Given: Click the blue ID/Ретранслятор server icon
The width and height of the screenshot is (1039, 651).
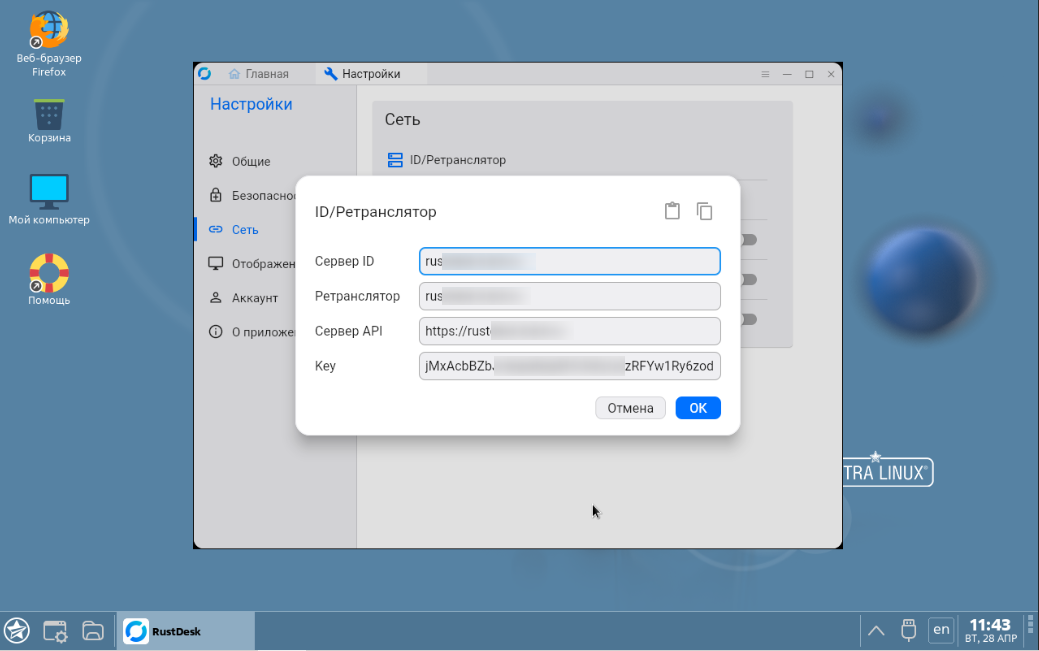Looking at the screenshot, I should click(x=393, y=160).
